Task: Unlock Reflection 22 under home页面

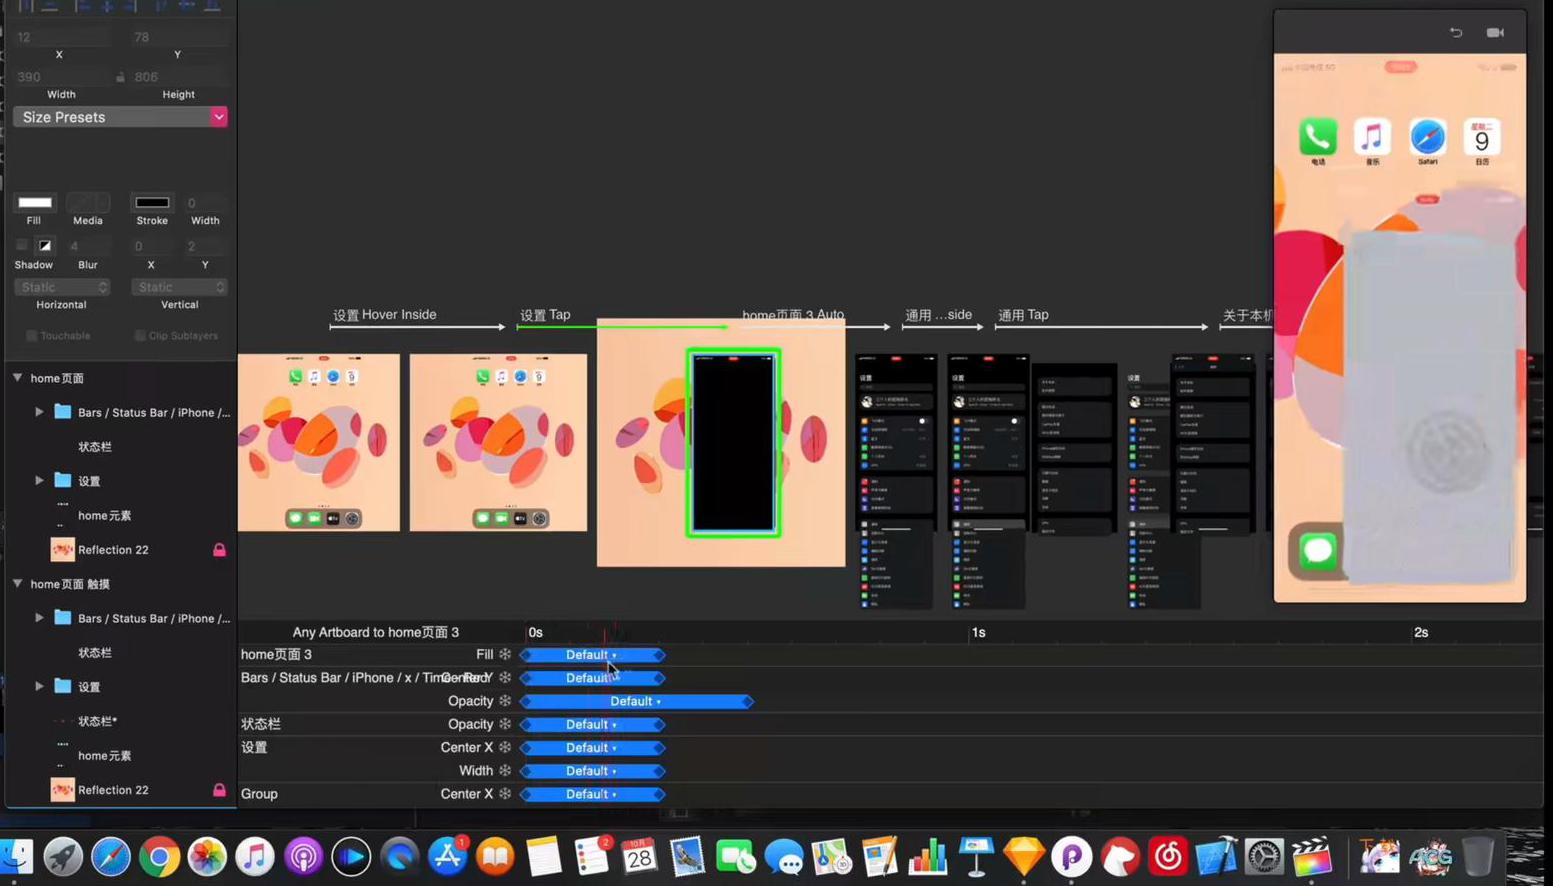Action: pyautogui.click(x=219, y=550)
